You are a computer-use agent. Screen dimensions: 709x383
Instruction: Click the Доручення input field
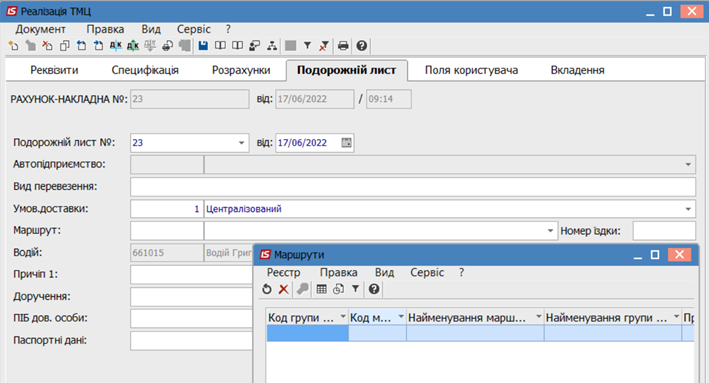(191, 297)
